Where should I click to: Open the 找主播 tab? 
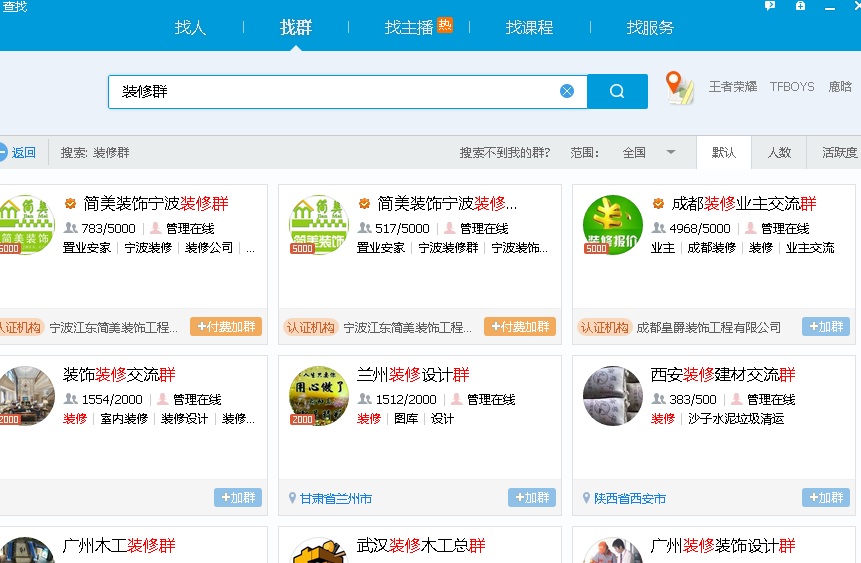pos(409,27)
